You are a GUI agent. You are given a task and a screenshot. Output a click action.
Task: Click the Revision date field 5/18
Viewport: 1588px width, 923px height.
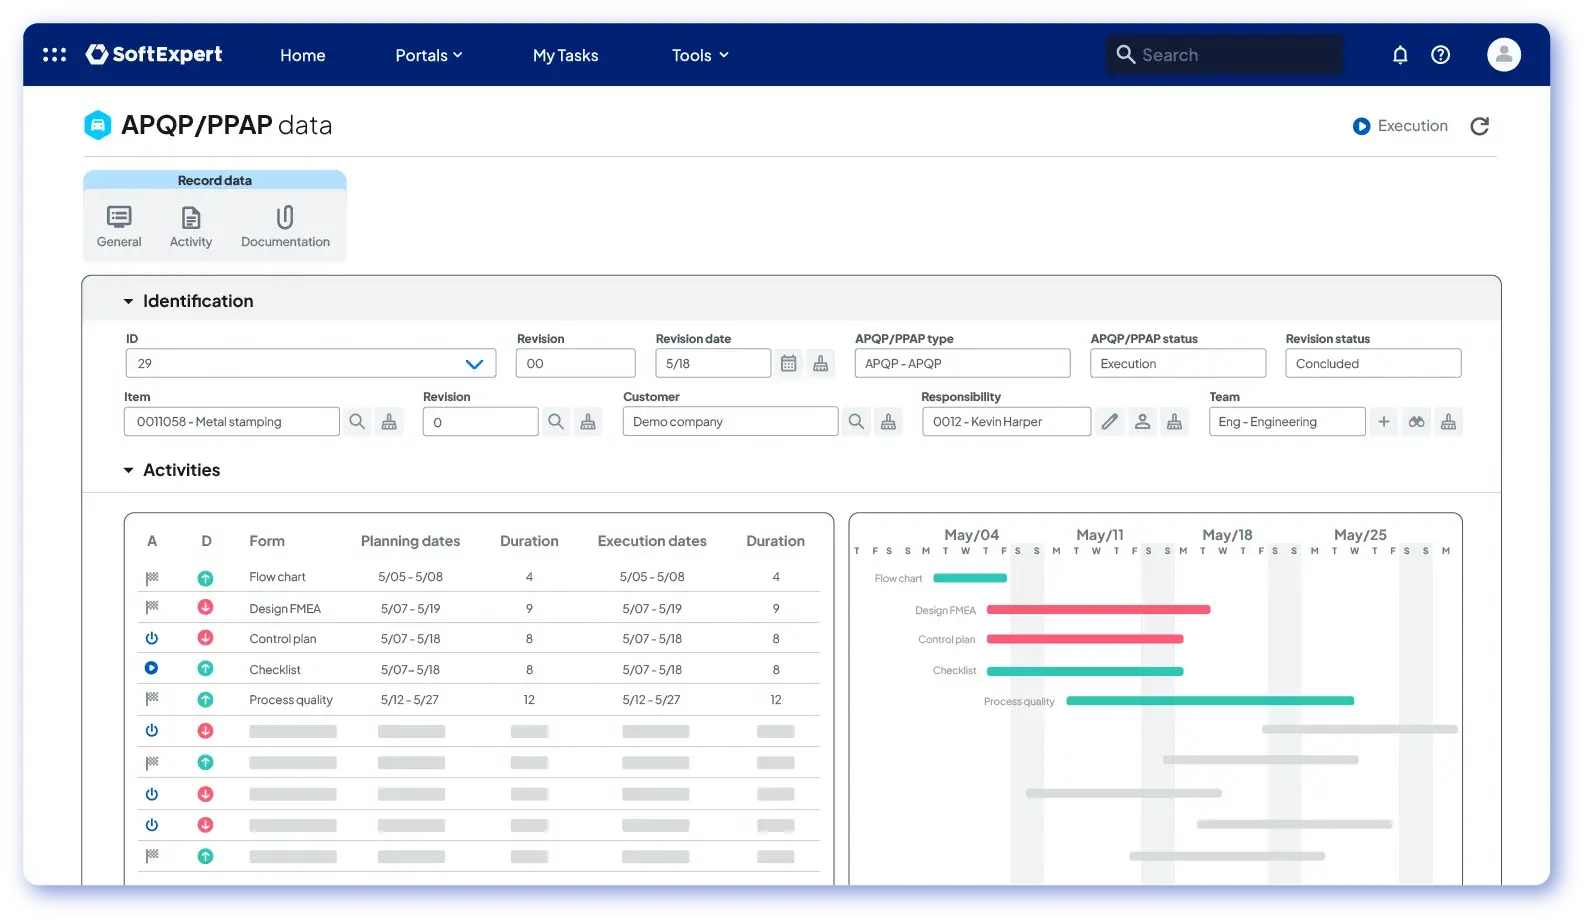coord(713,363)
